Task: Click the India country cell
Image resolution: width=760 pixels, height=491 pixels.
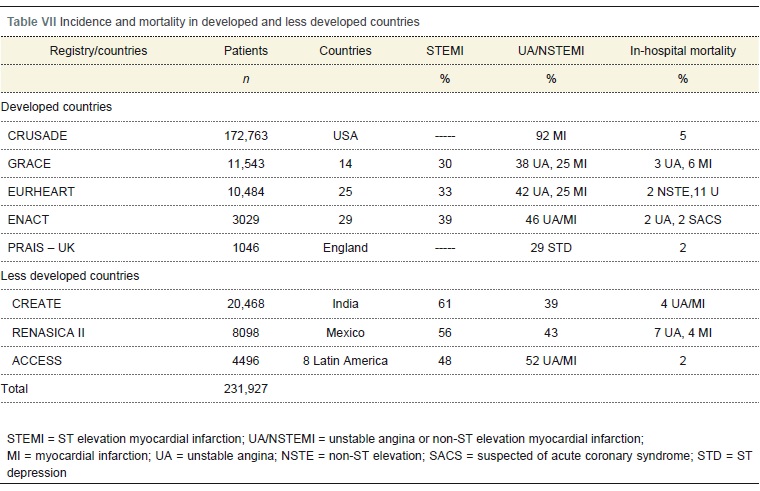Action: 345,303
